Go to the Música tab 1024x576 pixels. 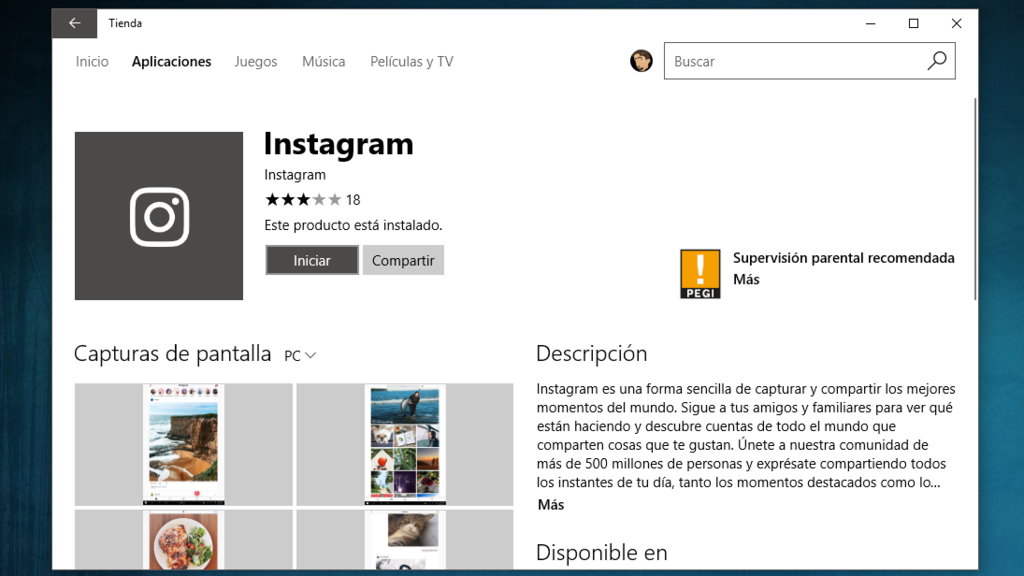324,61
